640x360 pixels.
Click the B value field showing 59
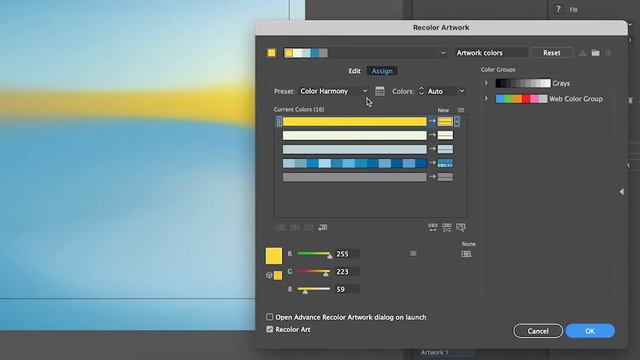(347, 289)
